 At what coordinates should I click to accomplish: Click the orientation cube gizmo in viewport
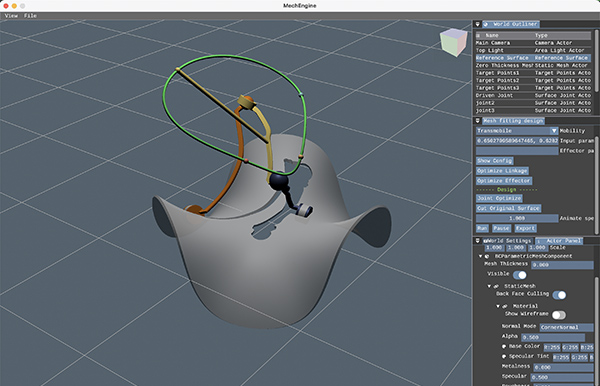pyautogui.click(x=453, y=42)
